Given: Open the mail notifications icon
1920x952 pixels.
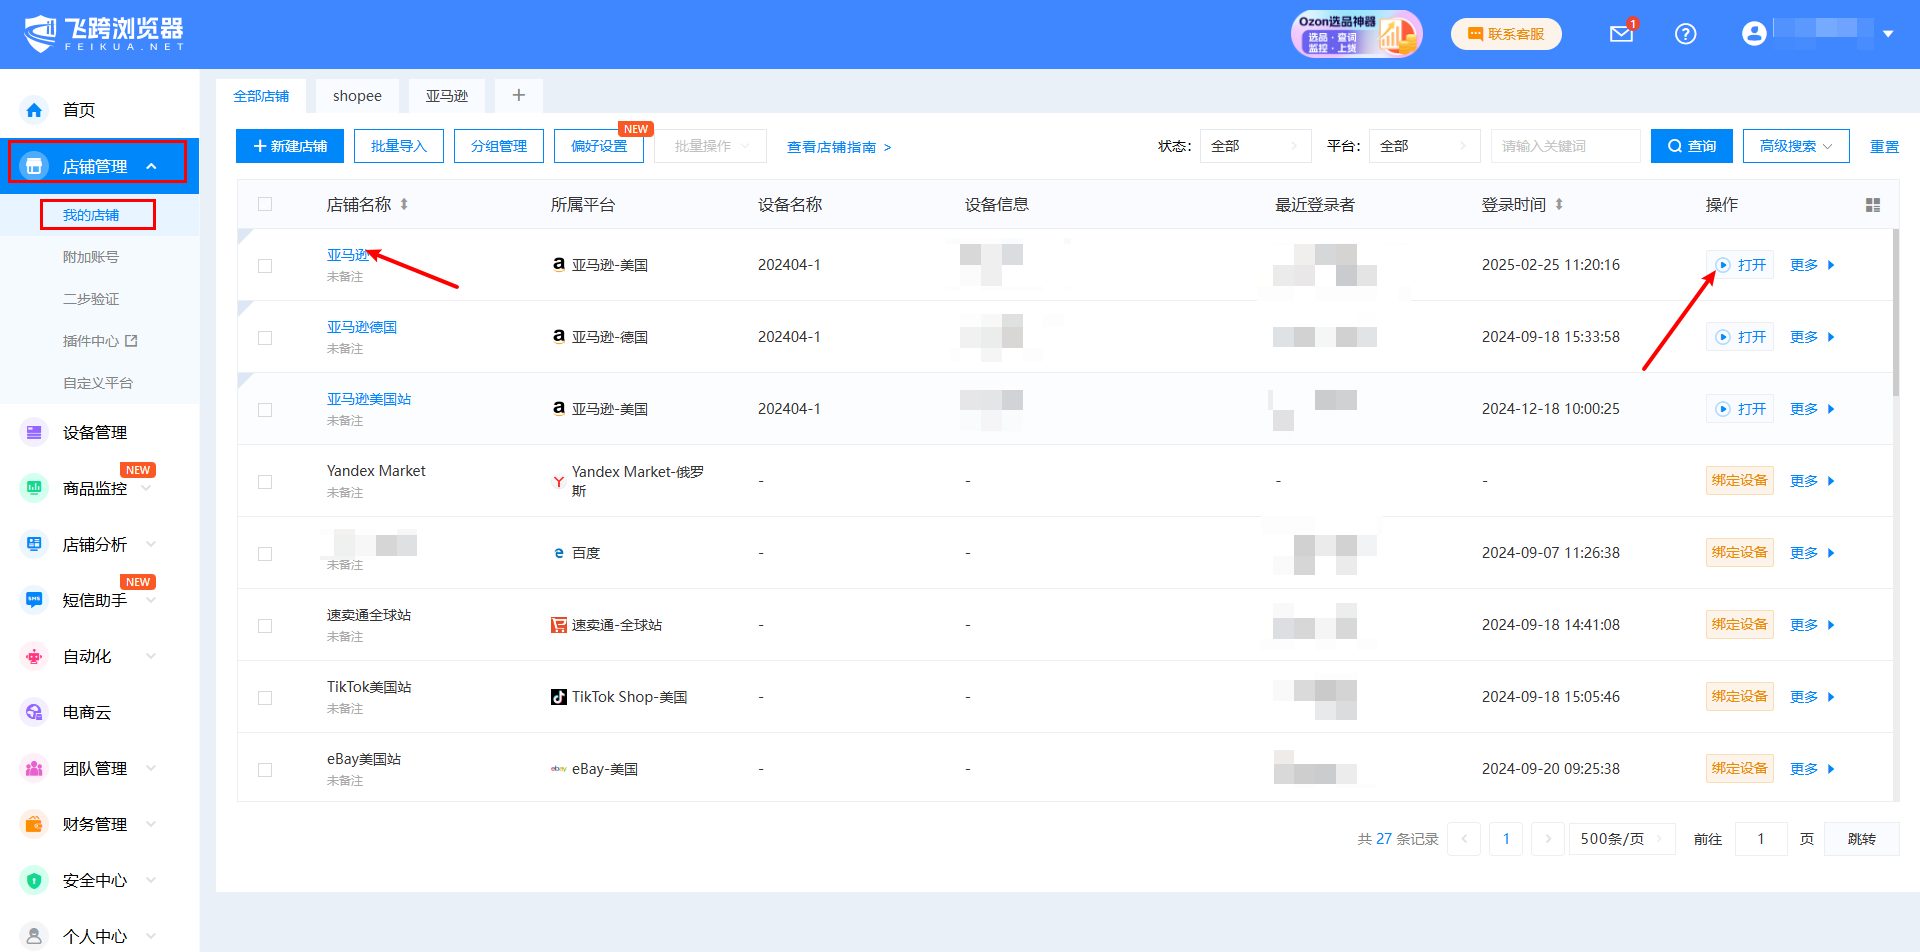Looking at the screenshot, I should [1620, 34].
